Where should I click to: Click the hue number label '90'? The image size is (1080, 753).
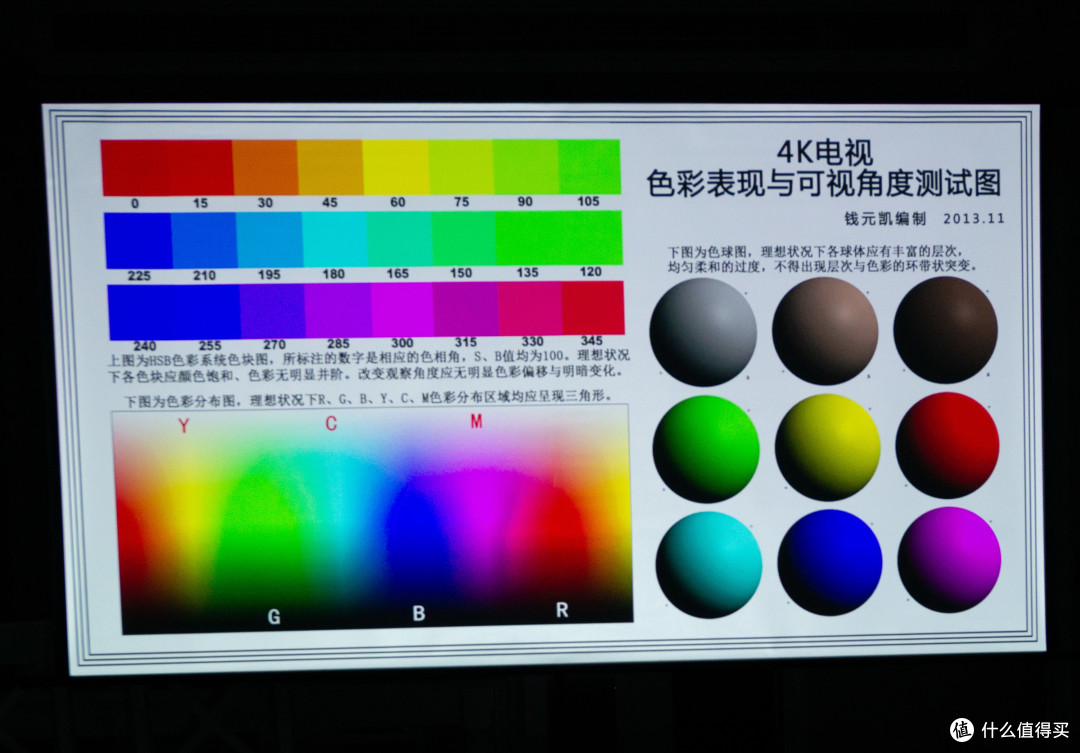[x=525, y=202]
